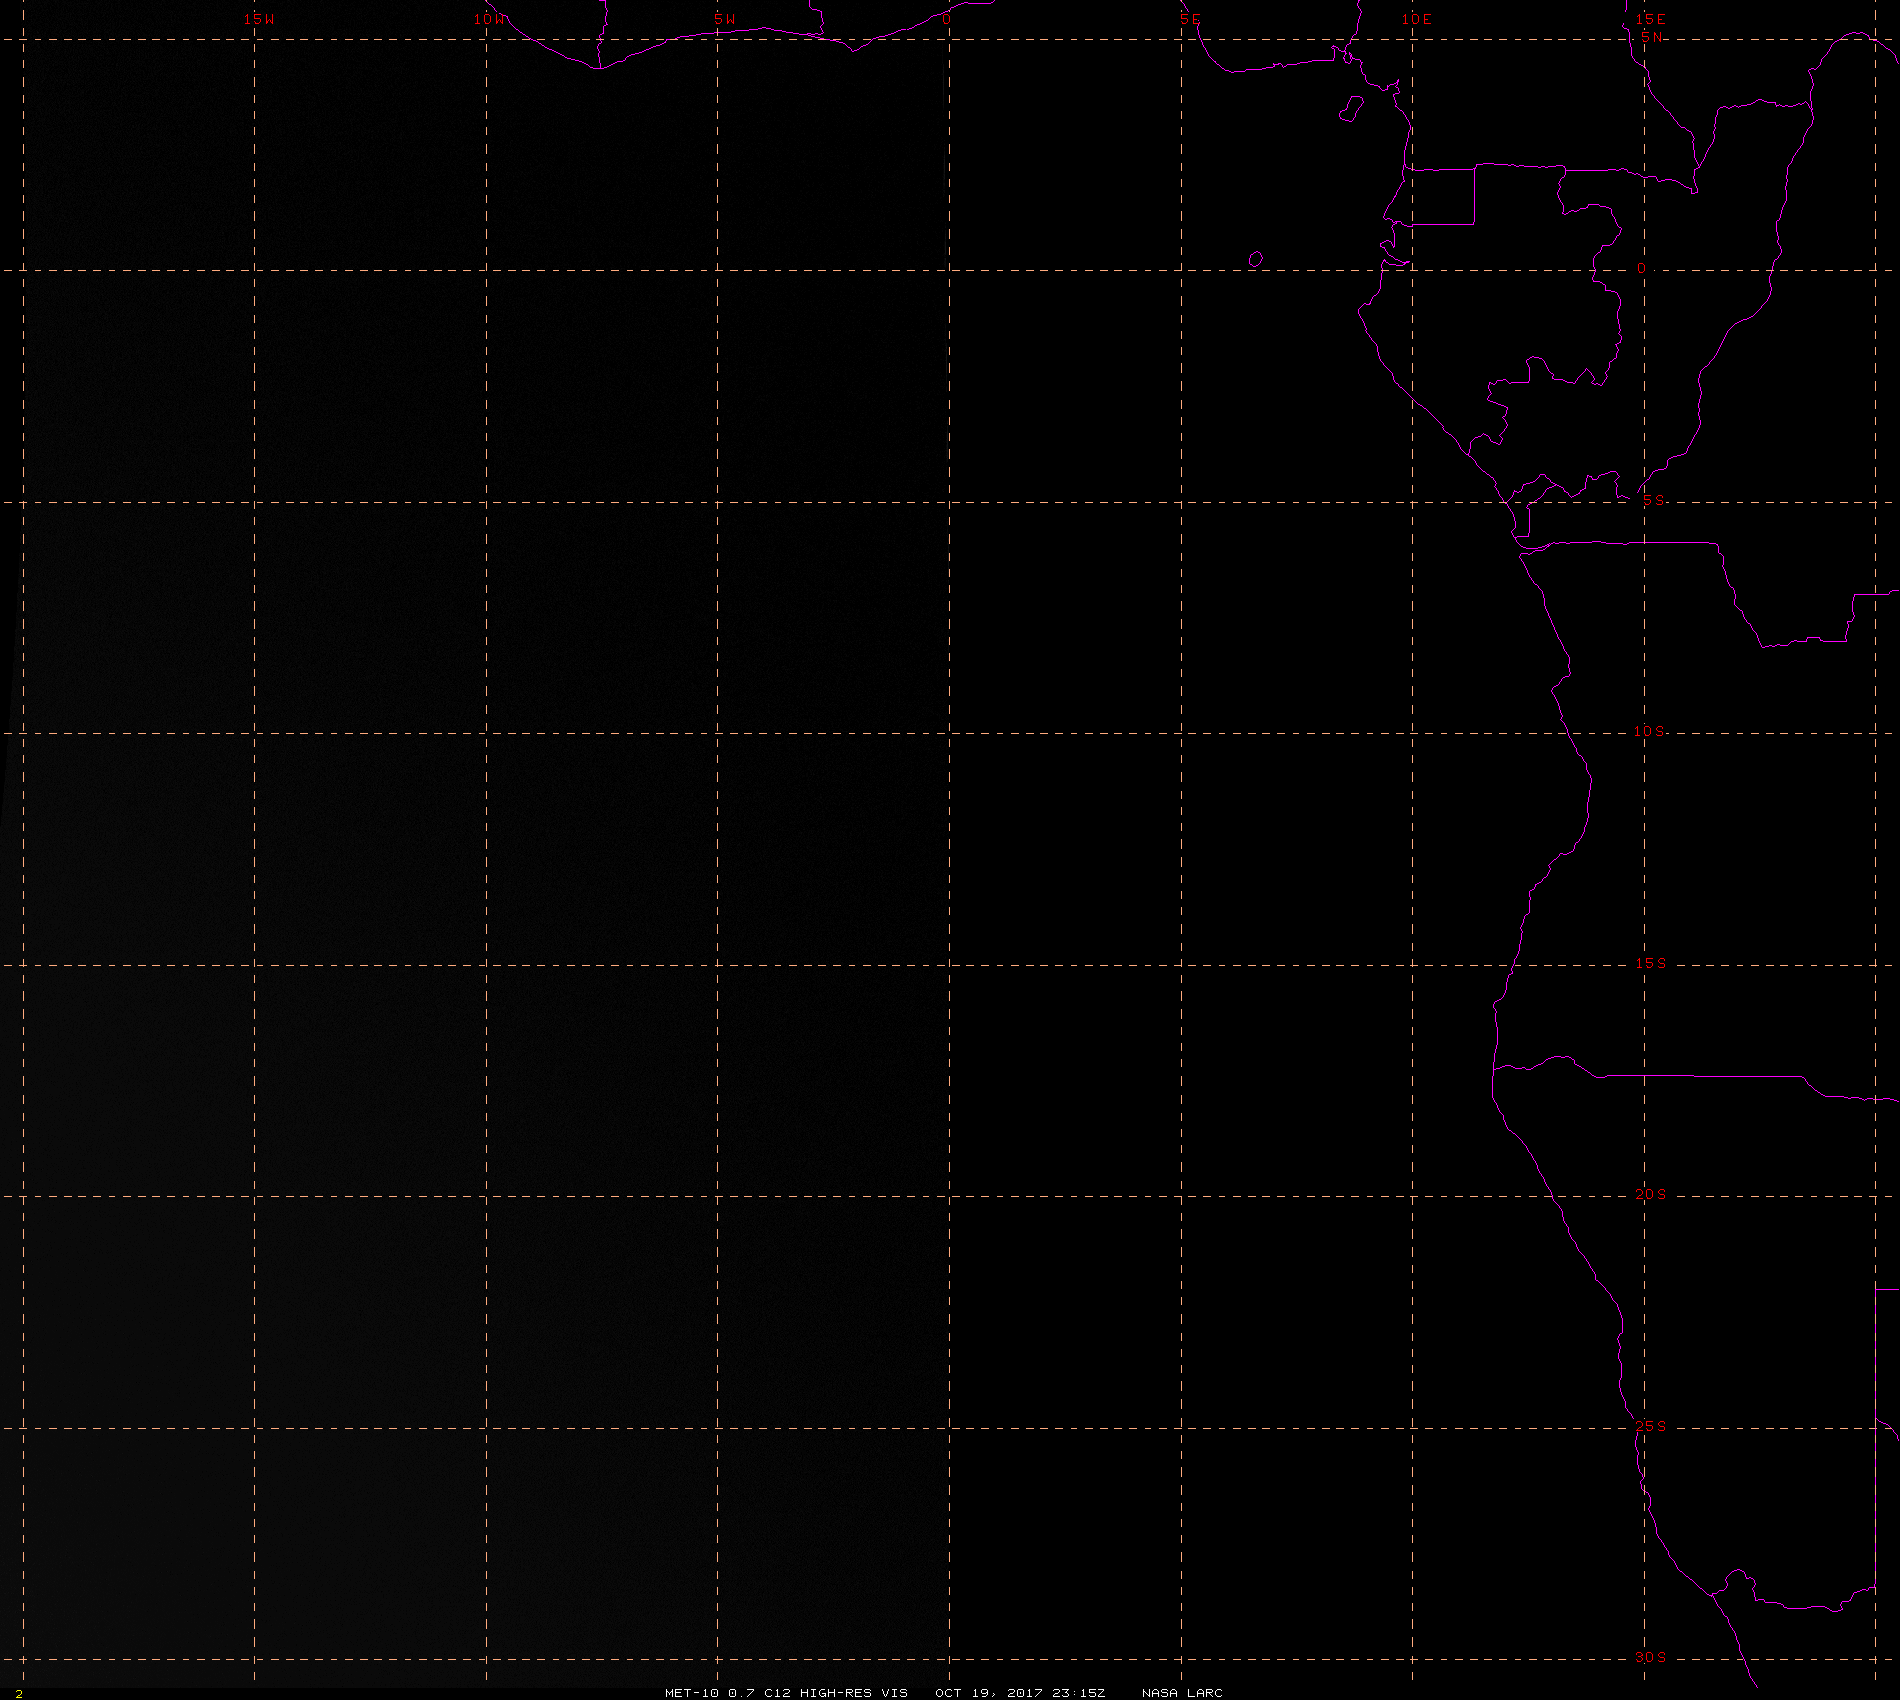Select the 15E longitude label

pyautogui.click(x=1650, y=19)
